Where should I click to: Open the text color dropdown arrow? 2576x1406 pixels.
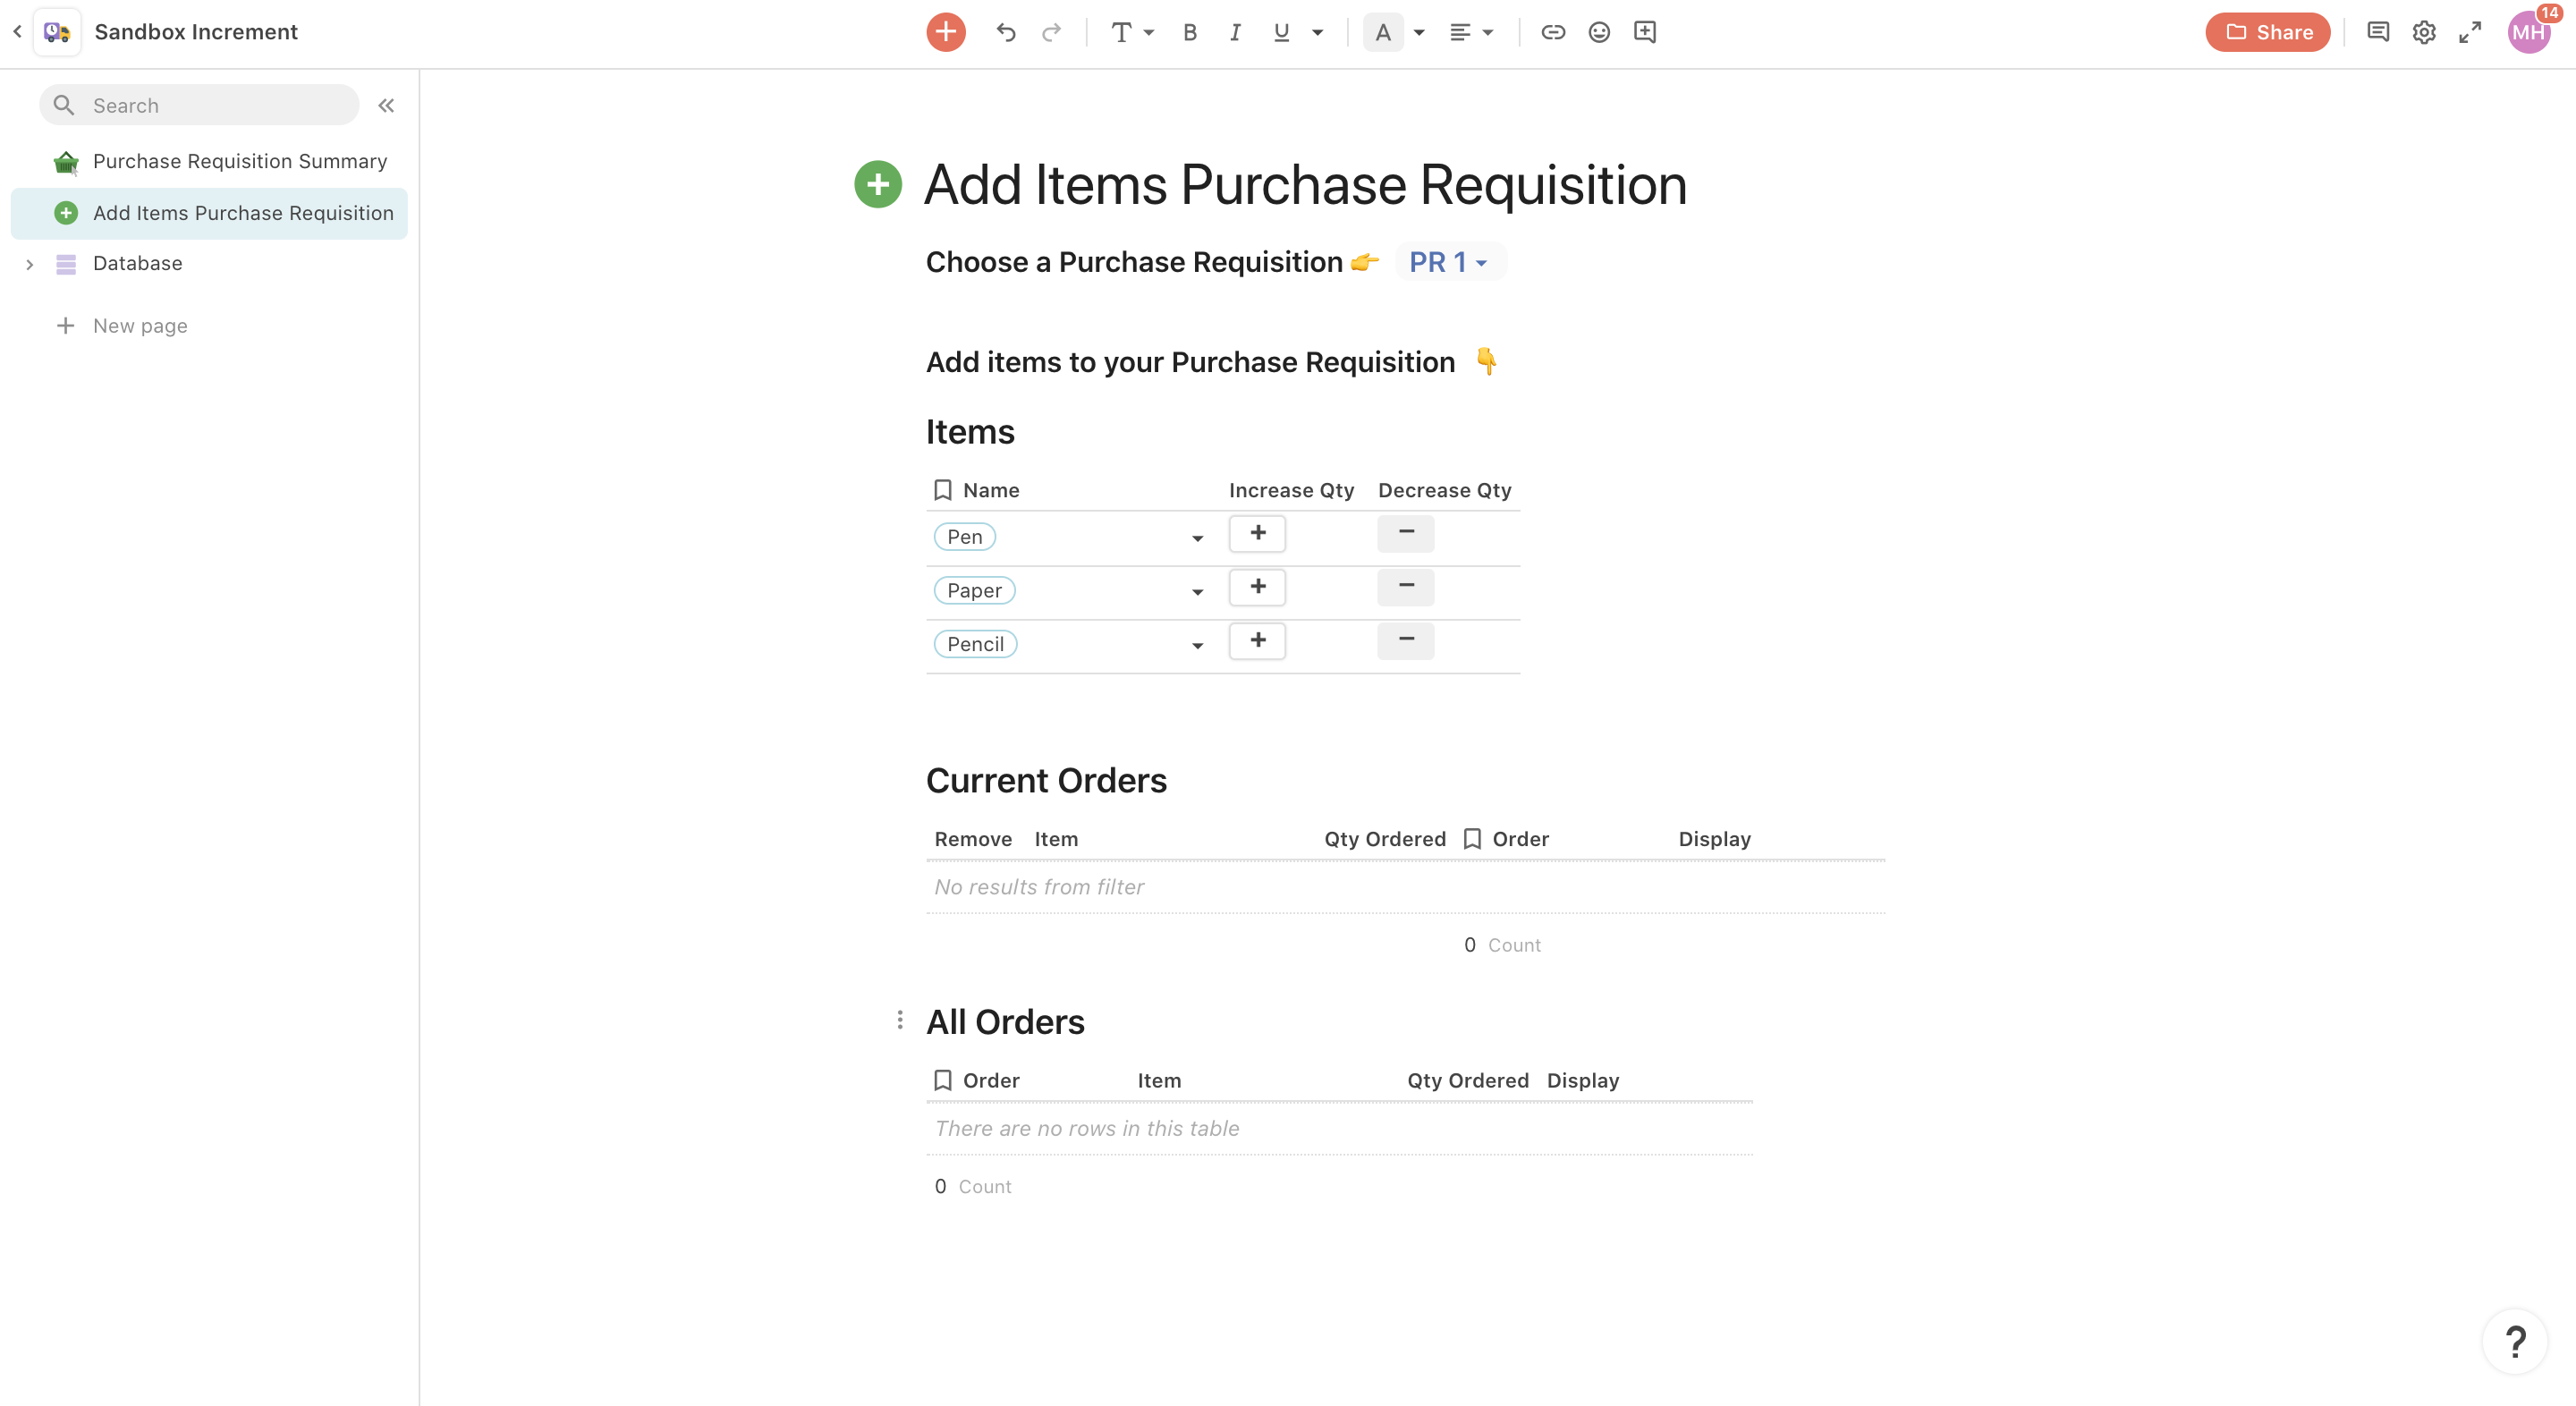click(x=1419, y=32)
